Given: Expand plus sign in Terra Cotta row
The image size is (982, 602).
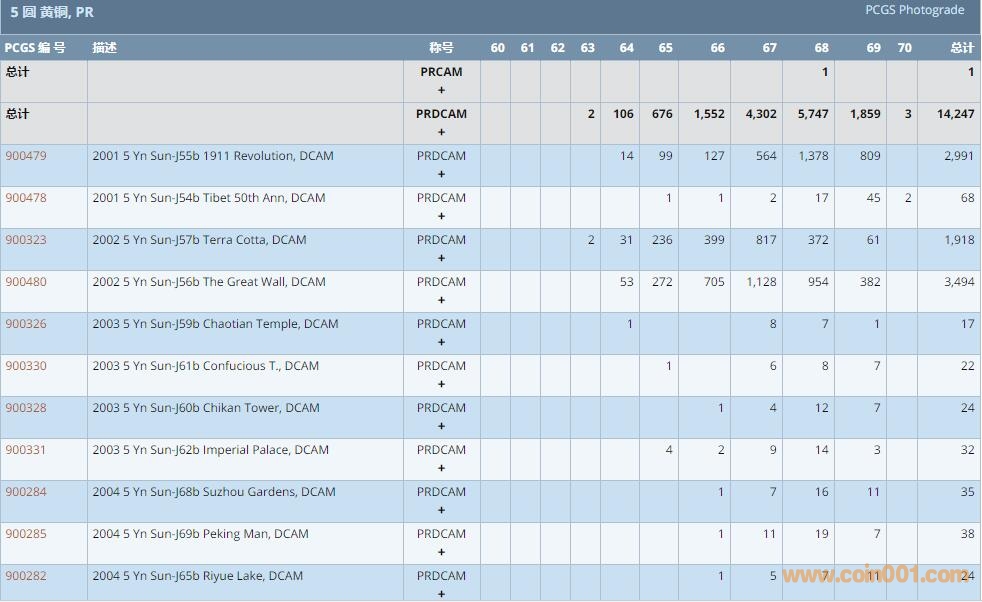Looking at the screenshot, I should [441, 258].
